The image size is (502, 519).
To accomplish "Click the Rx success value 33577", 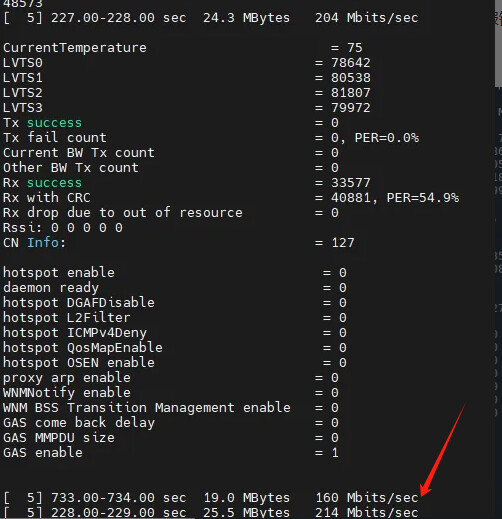I will coord(351,183).
